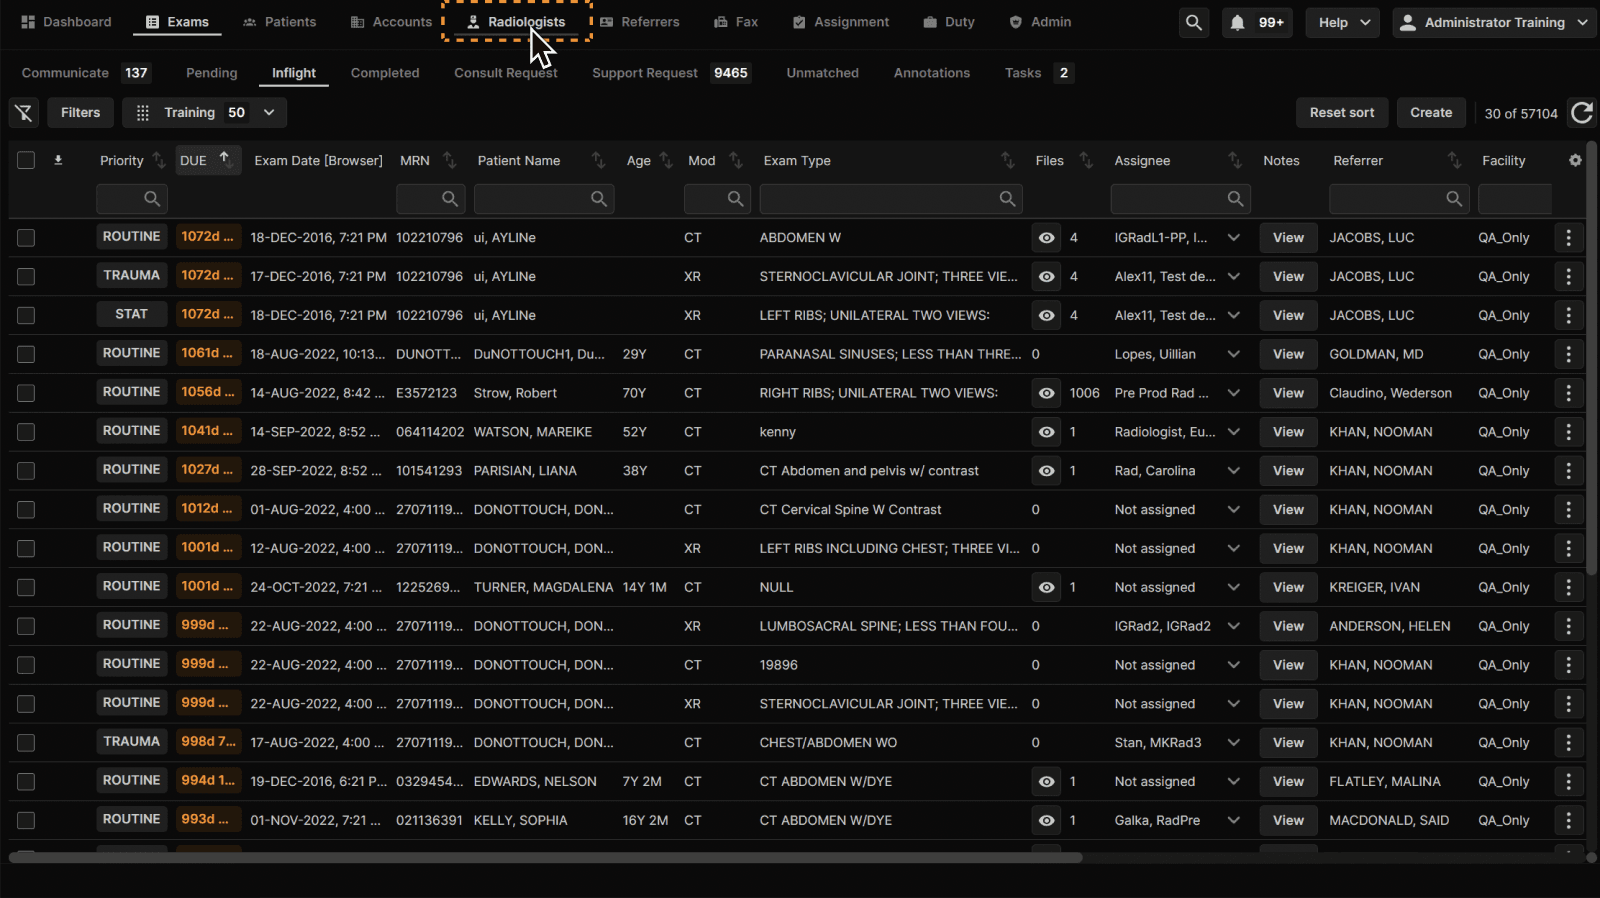The image size is (1600, 898).
Task: Refresh the exam list
Action: pyautogui.click(x=1582, y=113)
